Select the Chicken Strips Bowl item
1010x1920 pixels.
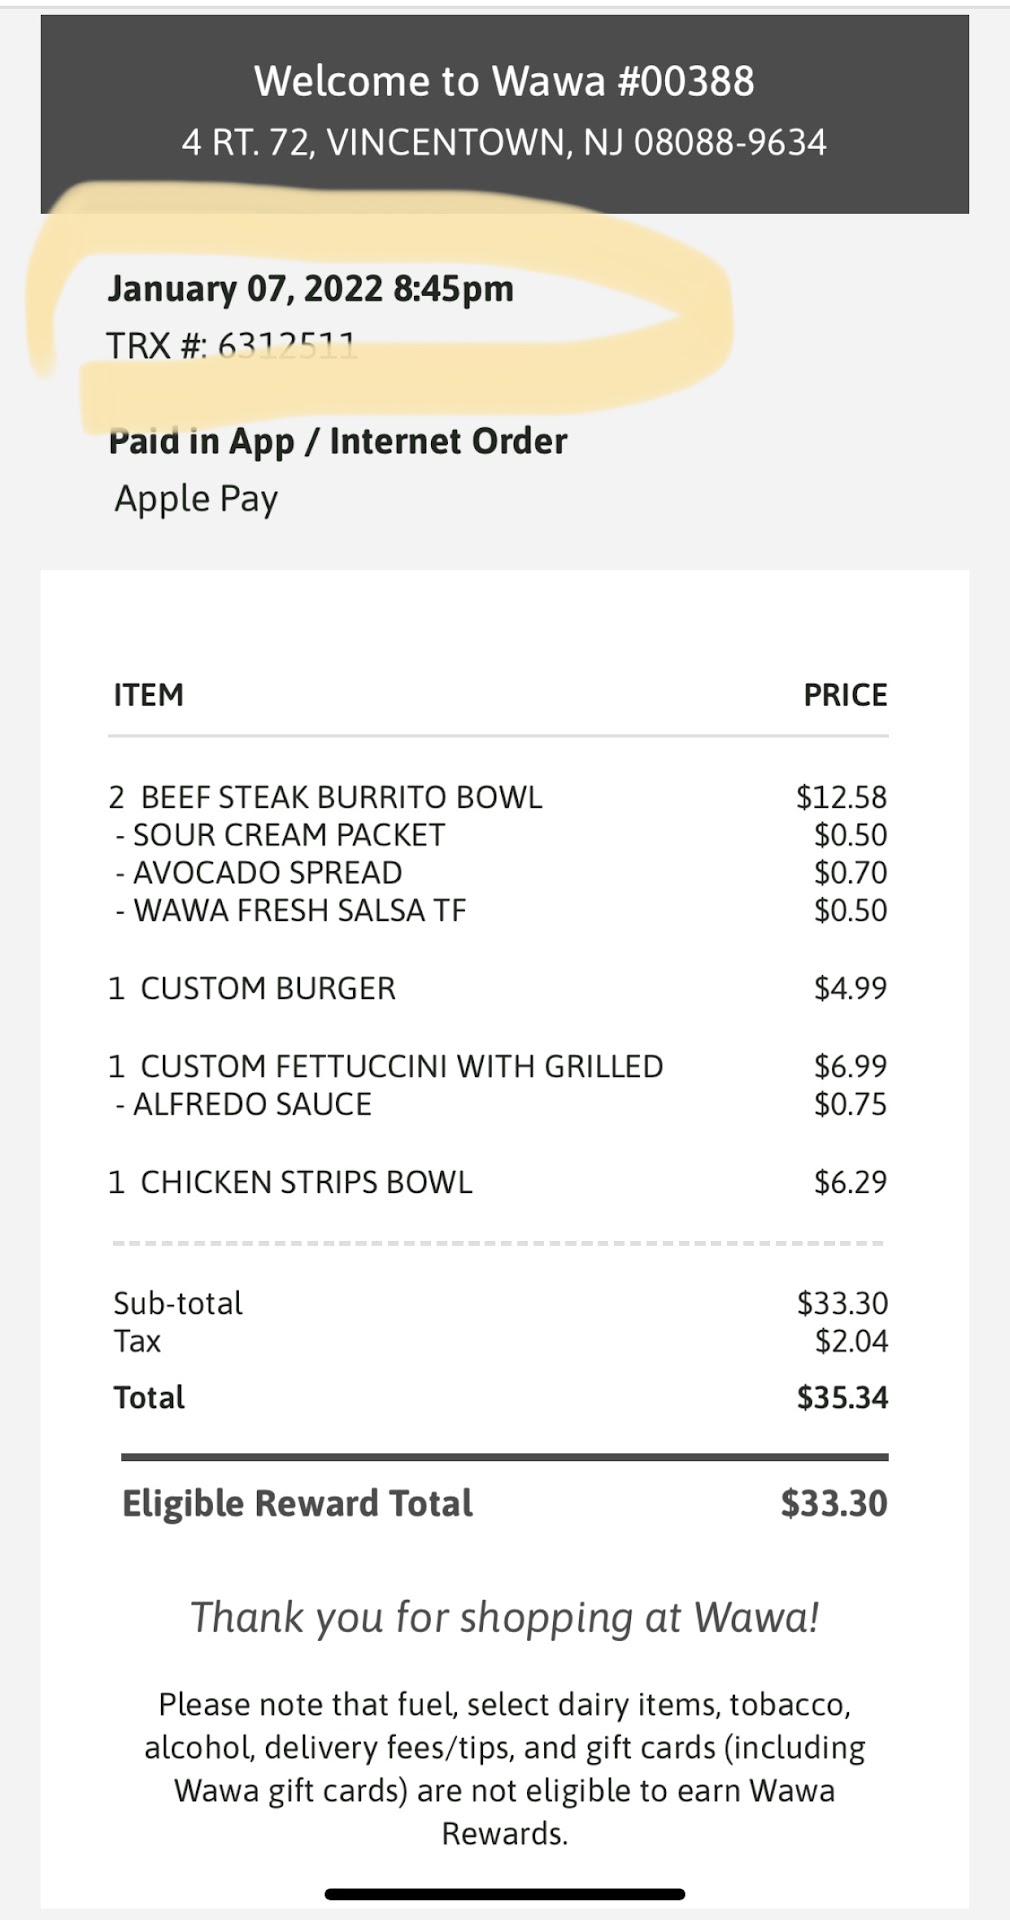pyautogui.click(x=290, y=1182)
